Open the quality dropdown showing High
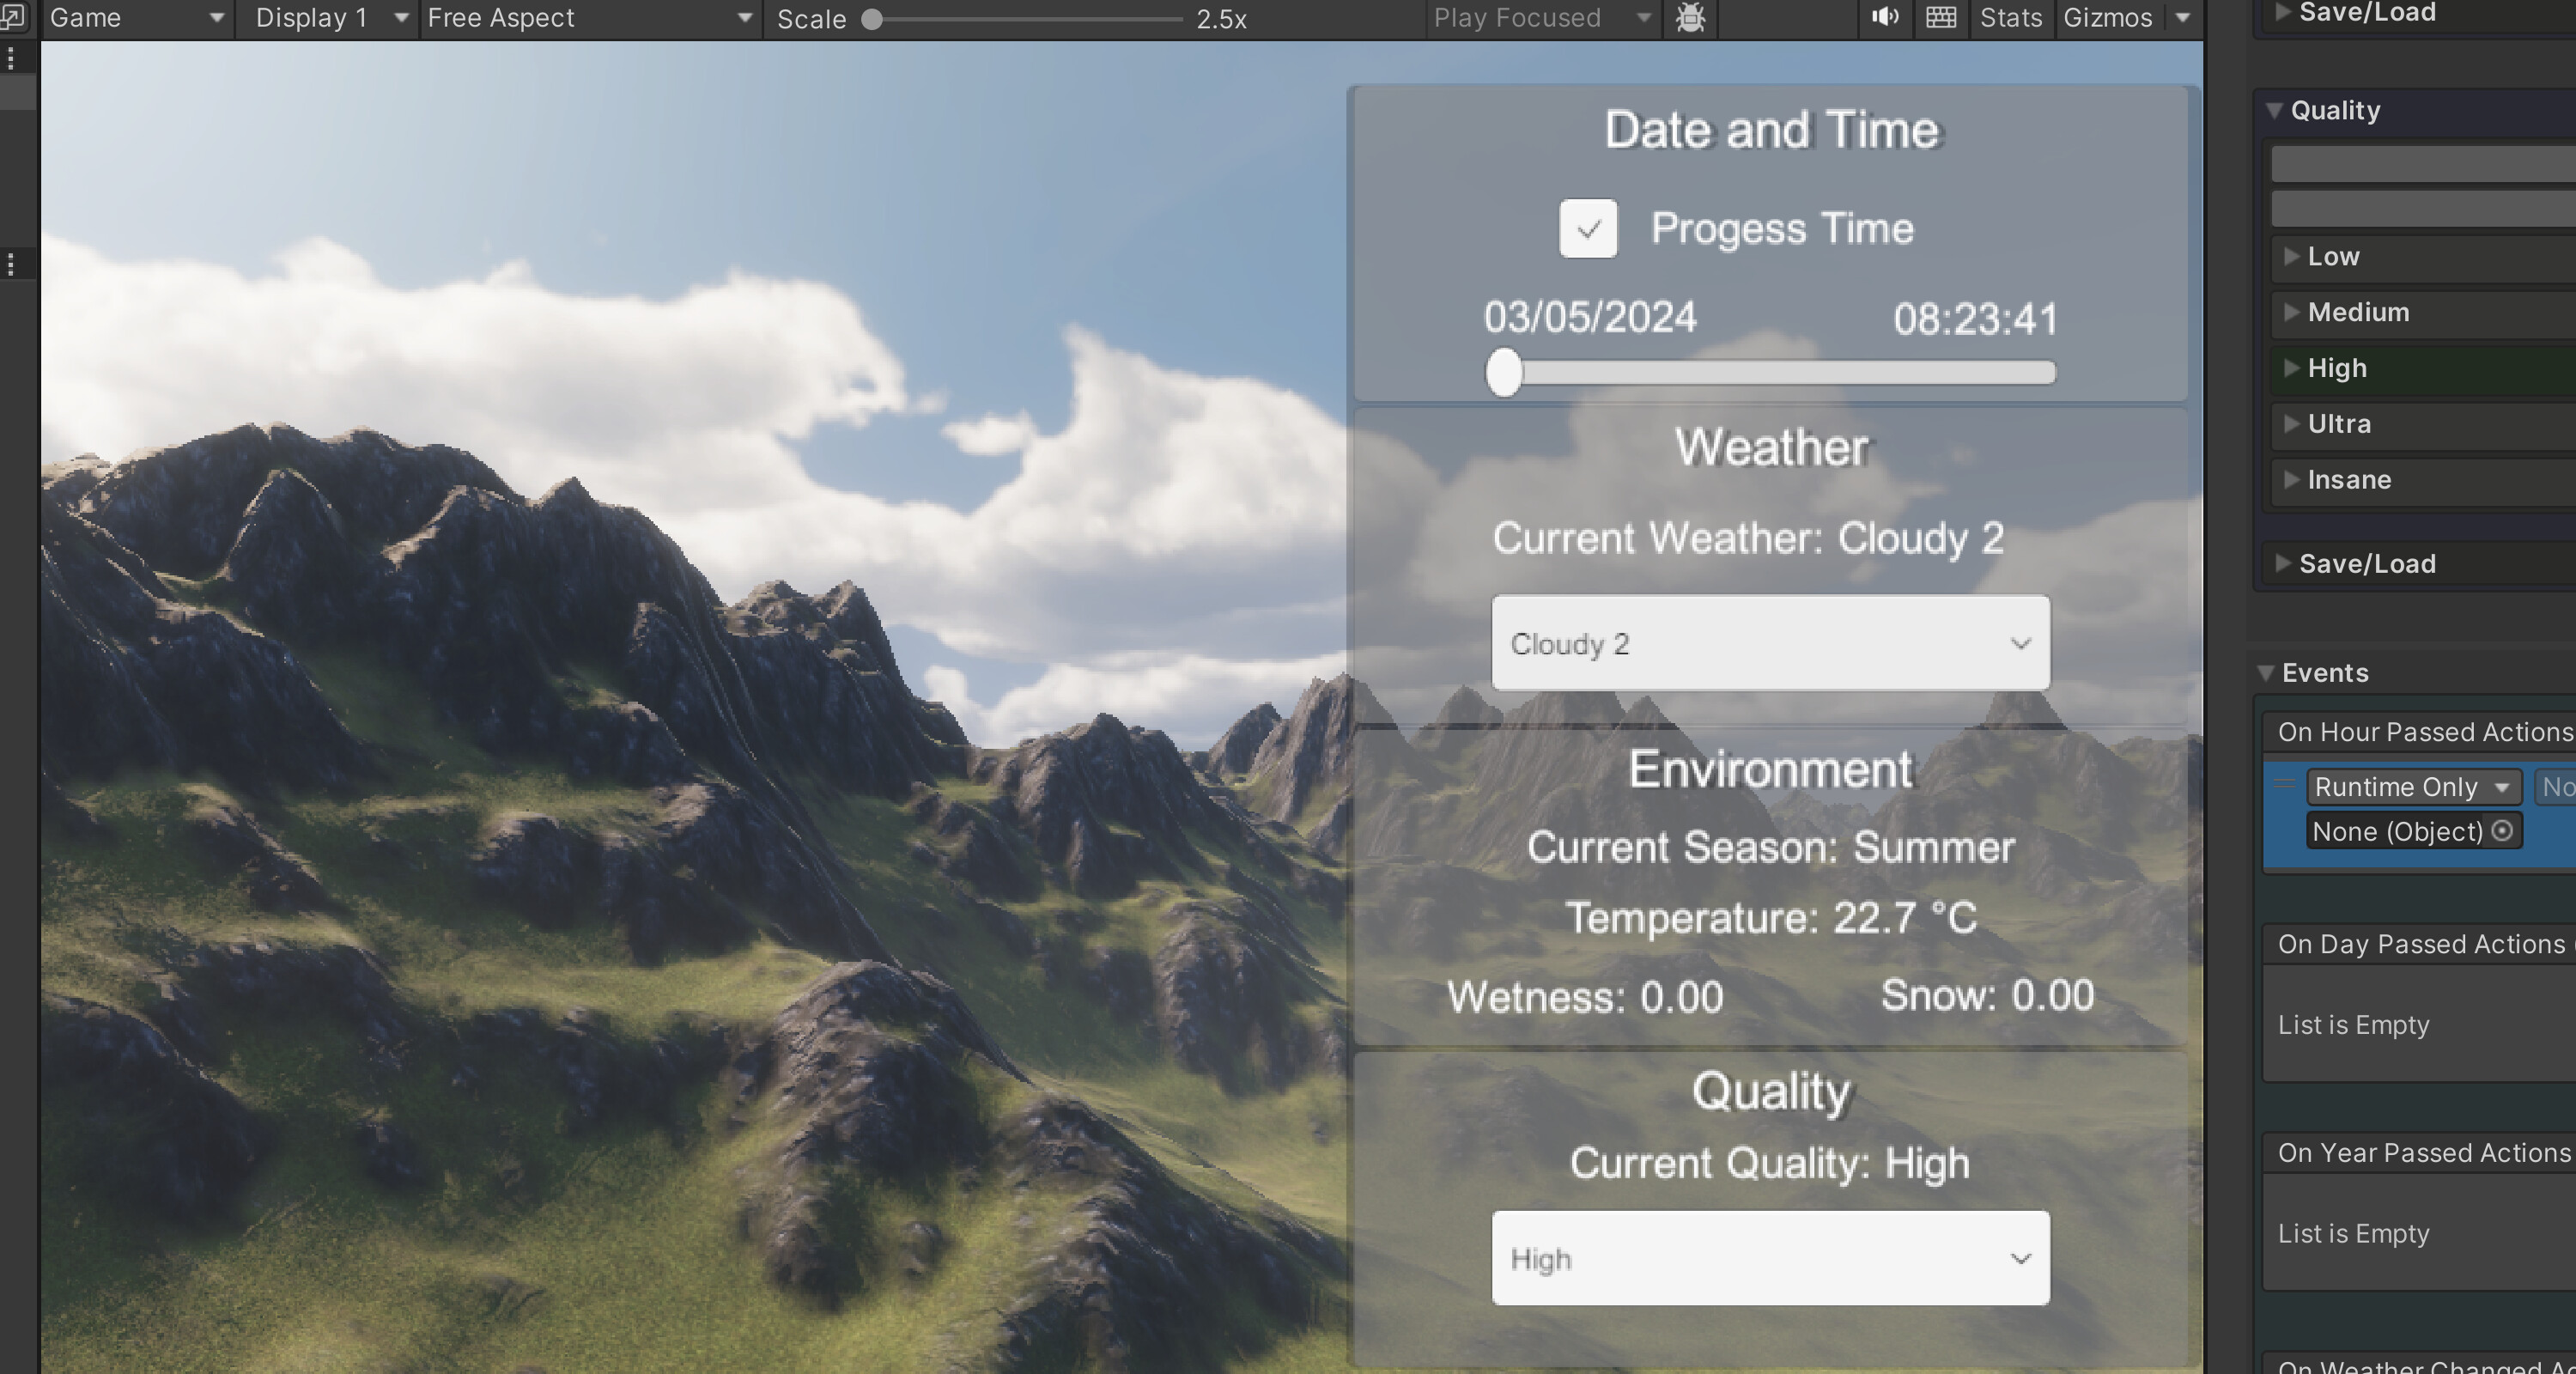The image size is (2576, 1374). click(x=1770, y=1258)
